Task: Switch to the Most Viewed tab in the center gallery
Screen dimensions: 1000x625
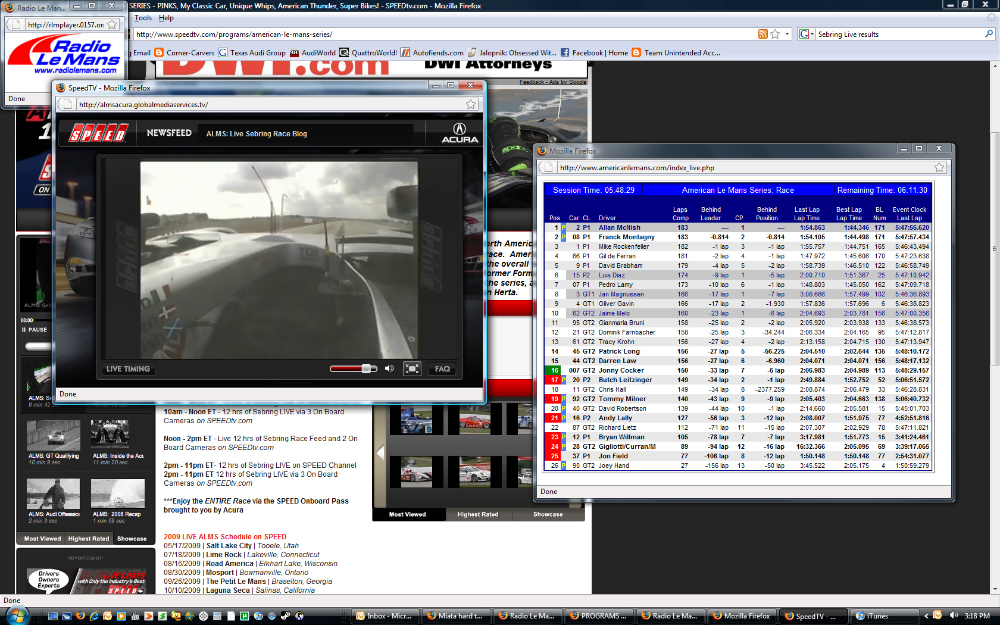Action: click(408, 514)
